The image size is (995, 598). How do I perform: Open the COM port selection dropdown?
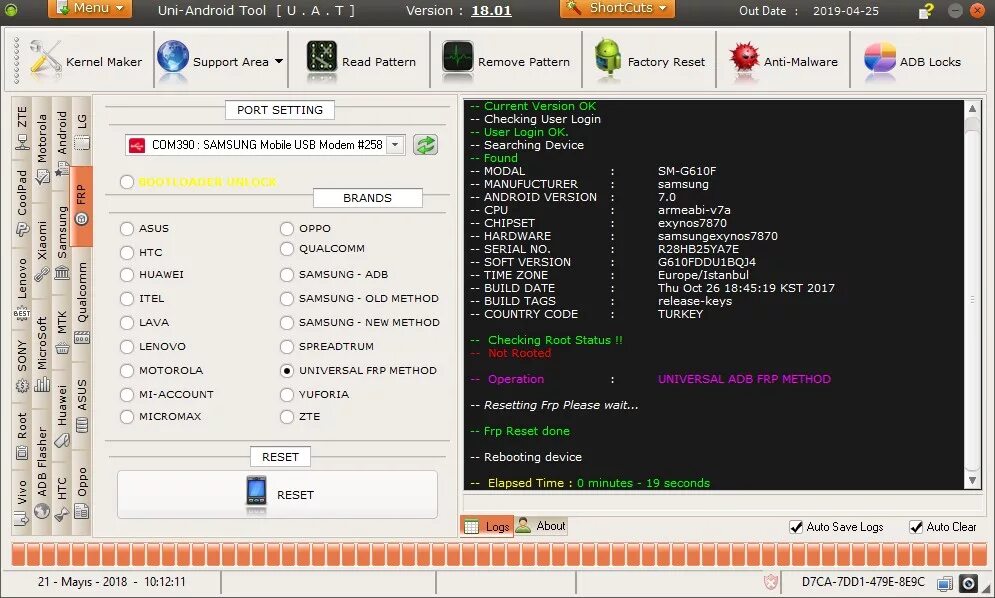coord(395,145)
